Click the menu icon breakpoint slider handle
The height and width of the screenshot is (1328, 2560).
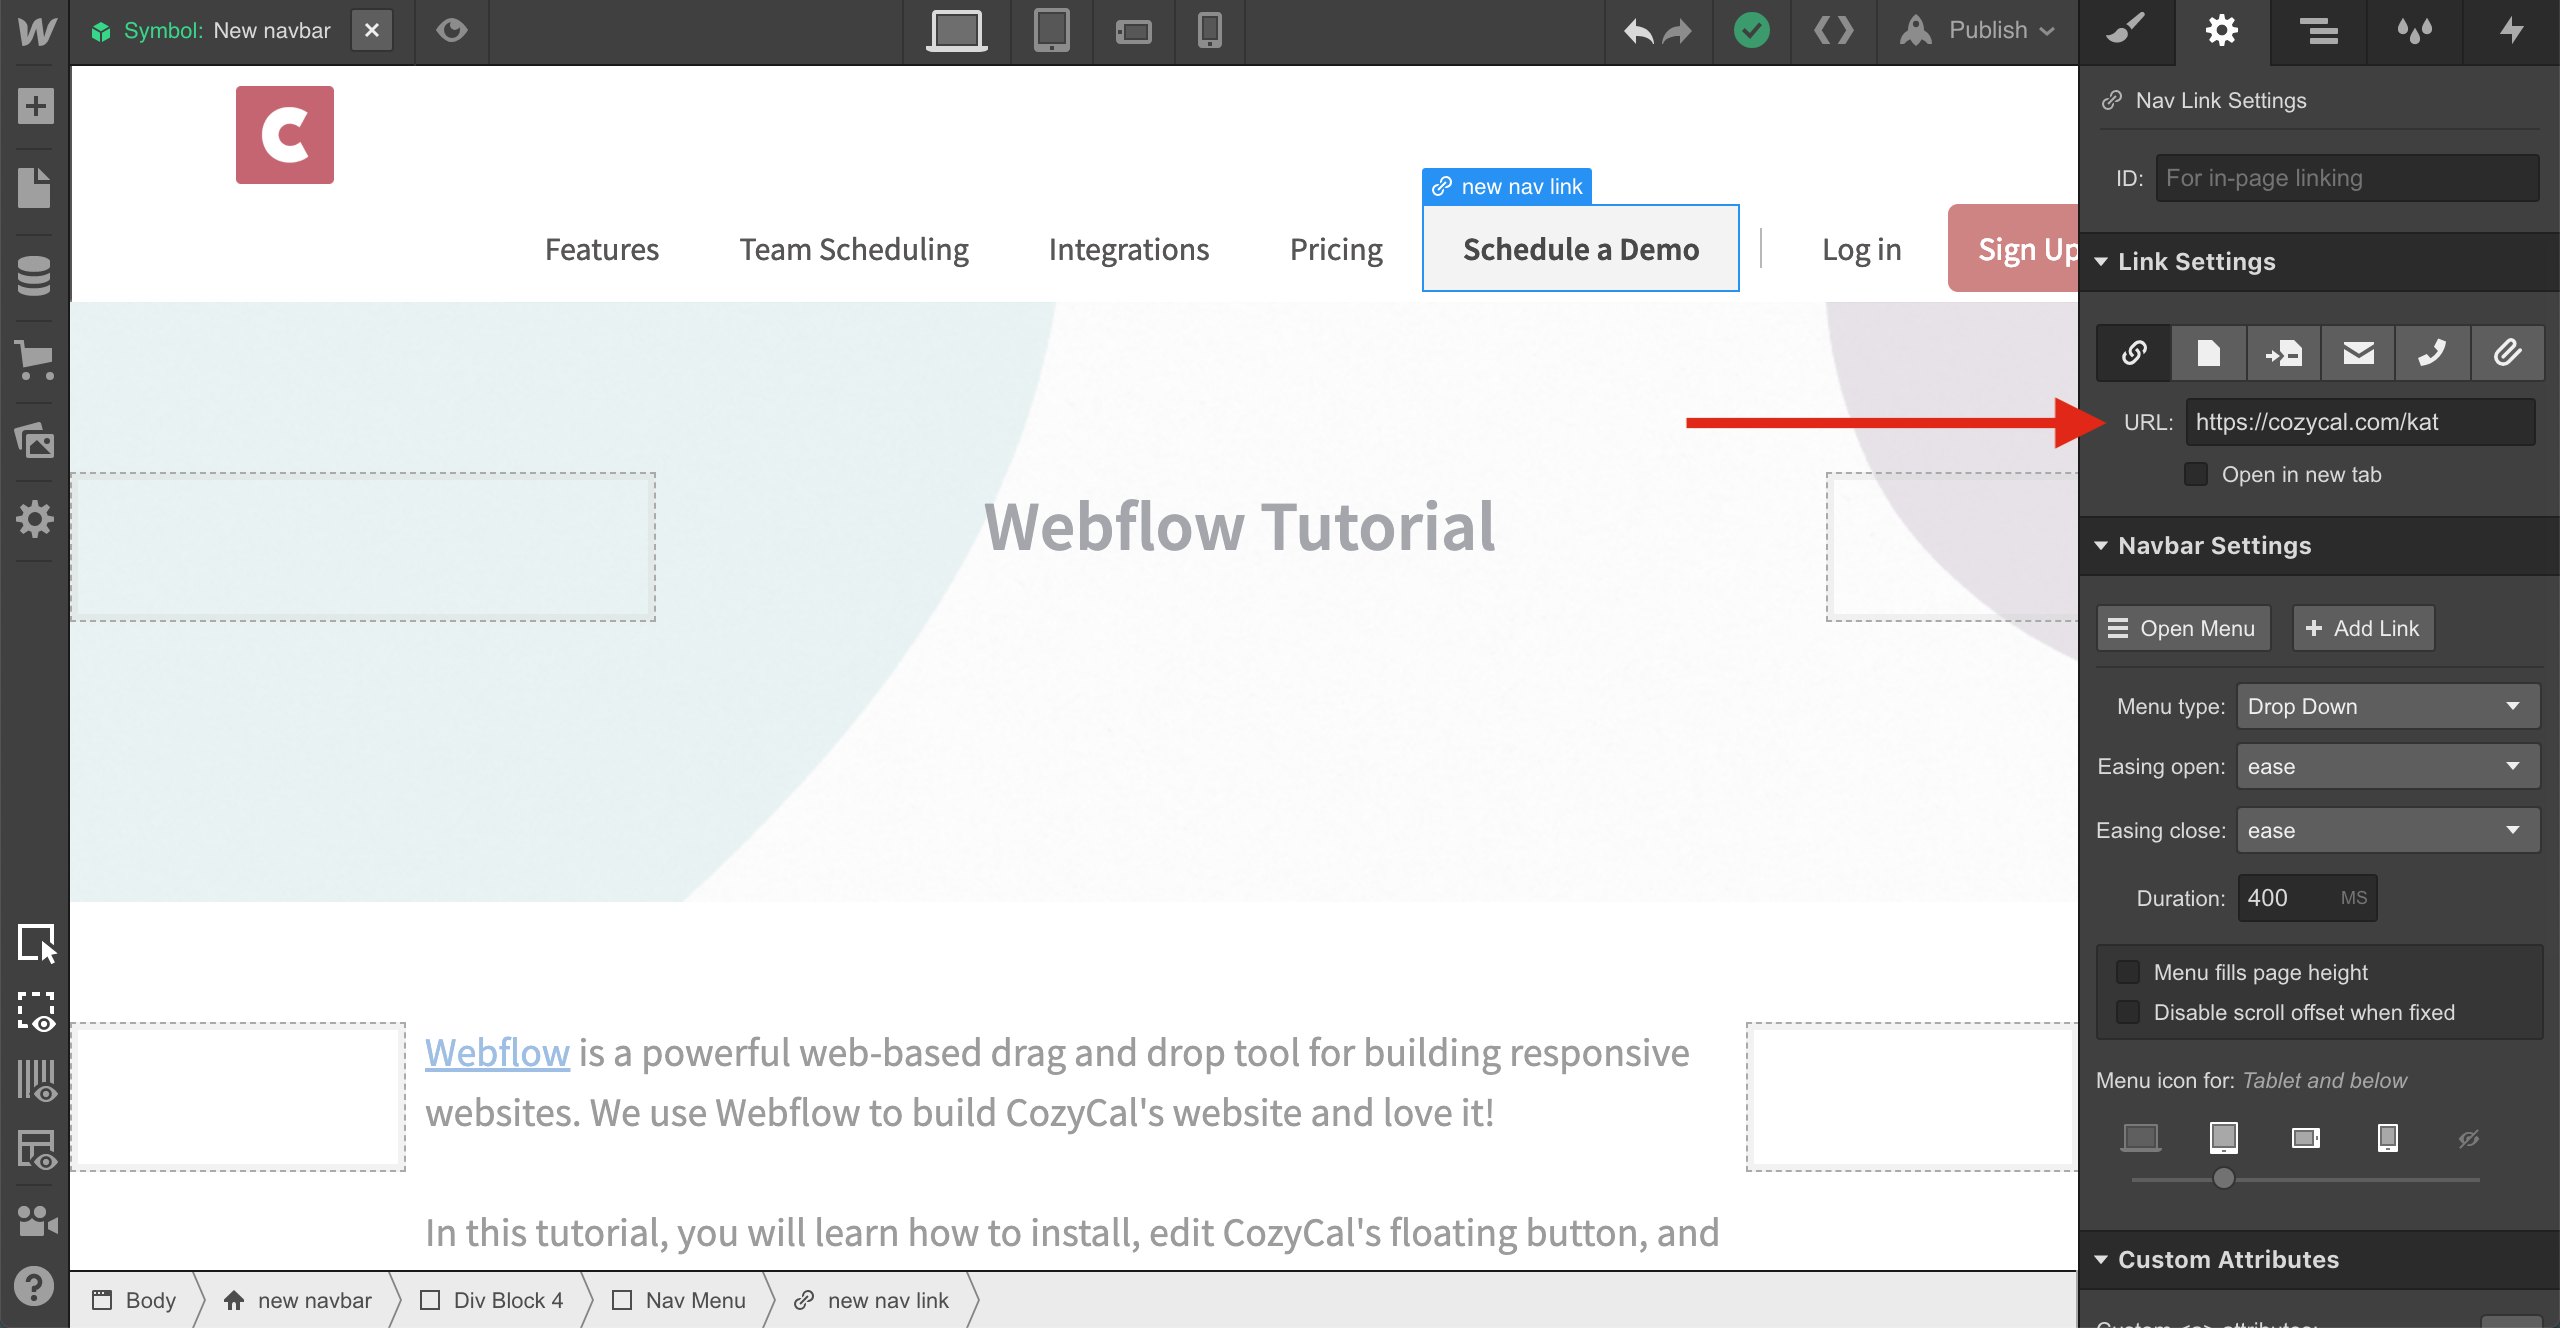pyautogui.click(x=2223, y=1178)
